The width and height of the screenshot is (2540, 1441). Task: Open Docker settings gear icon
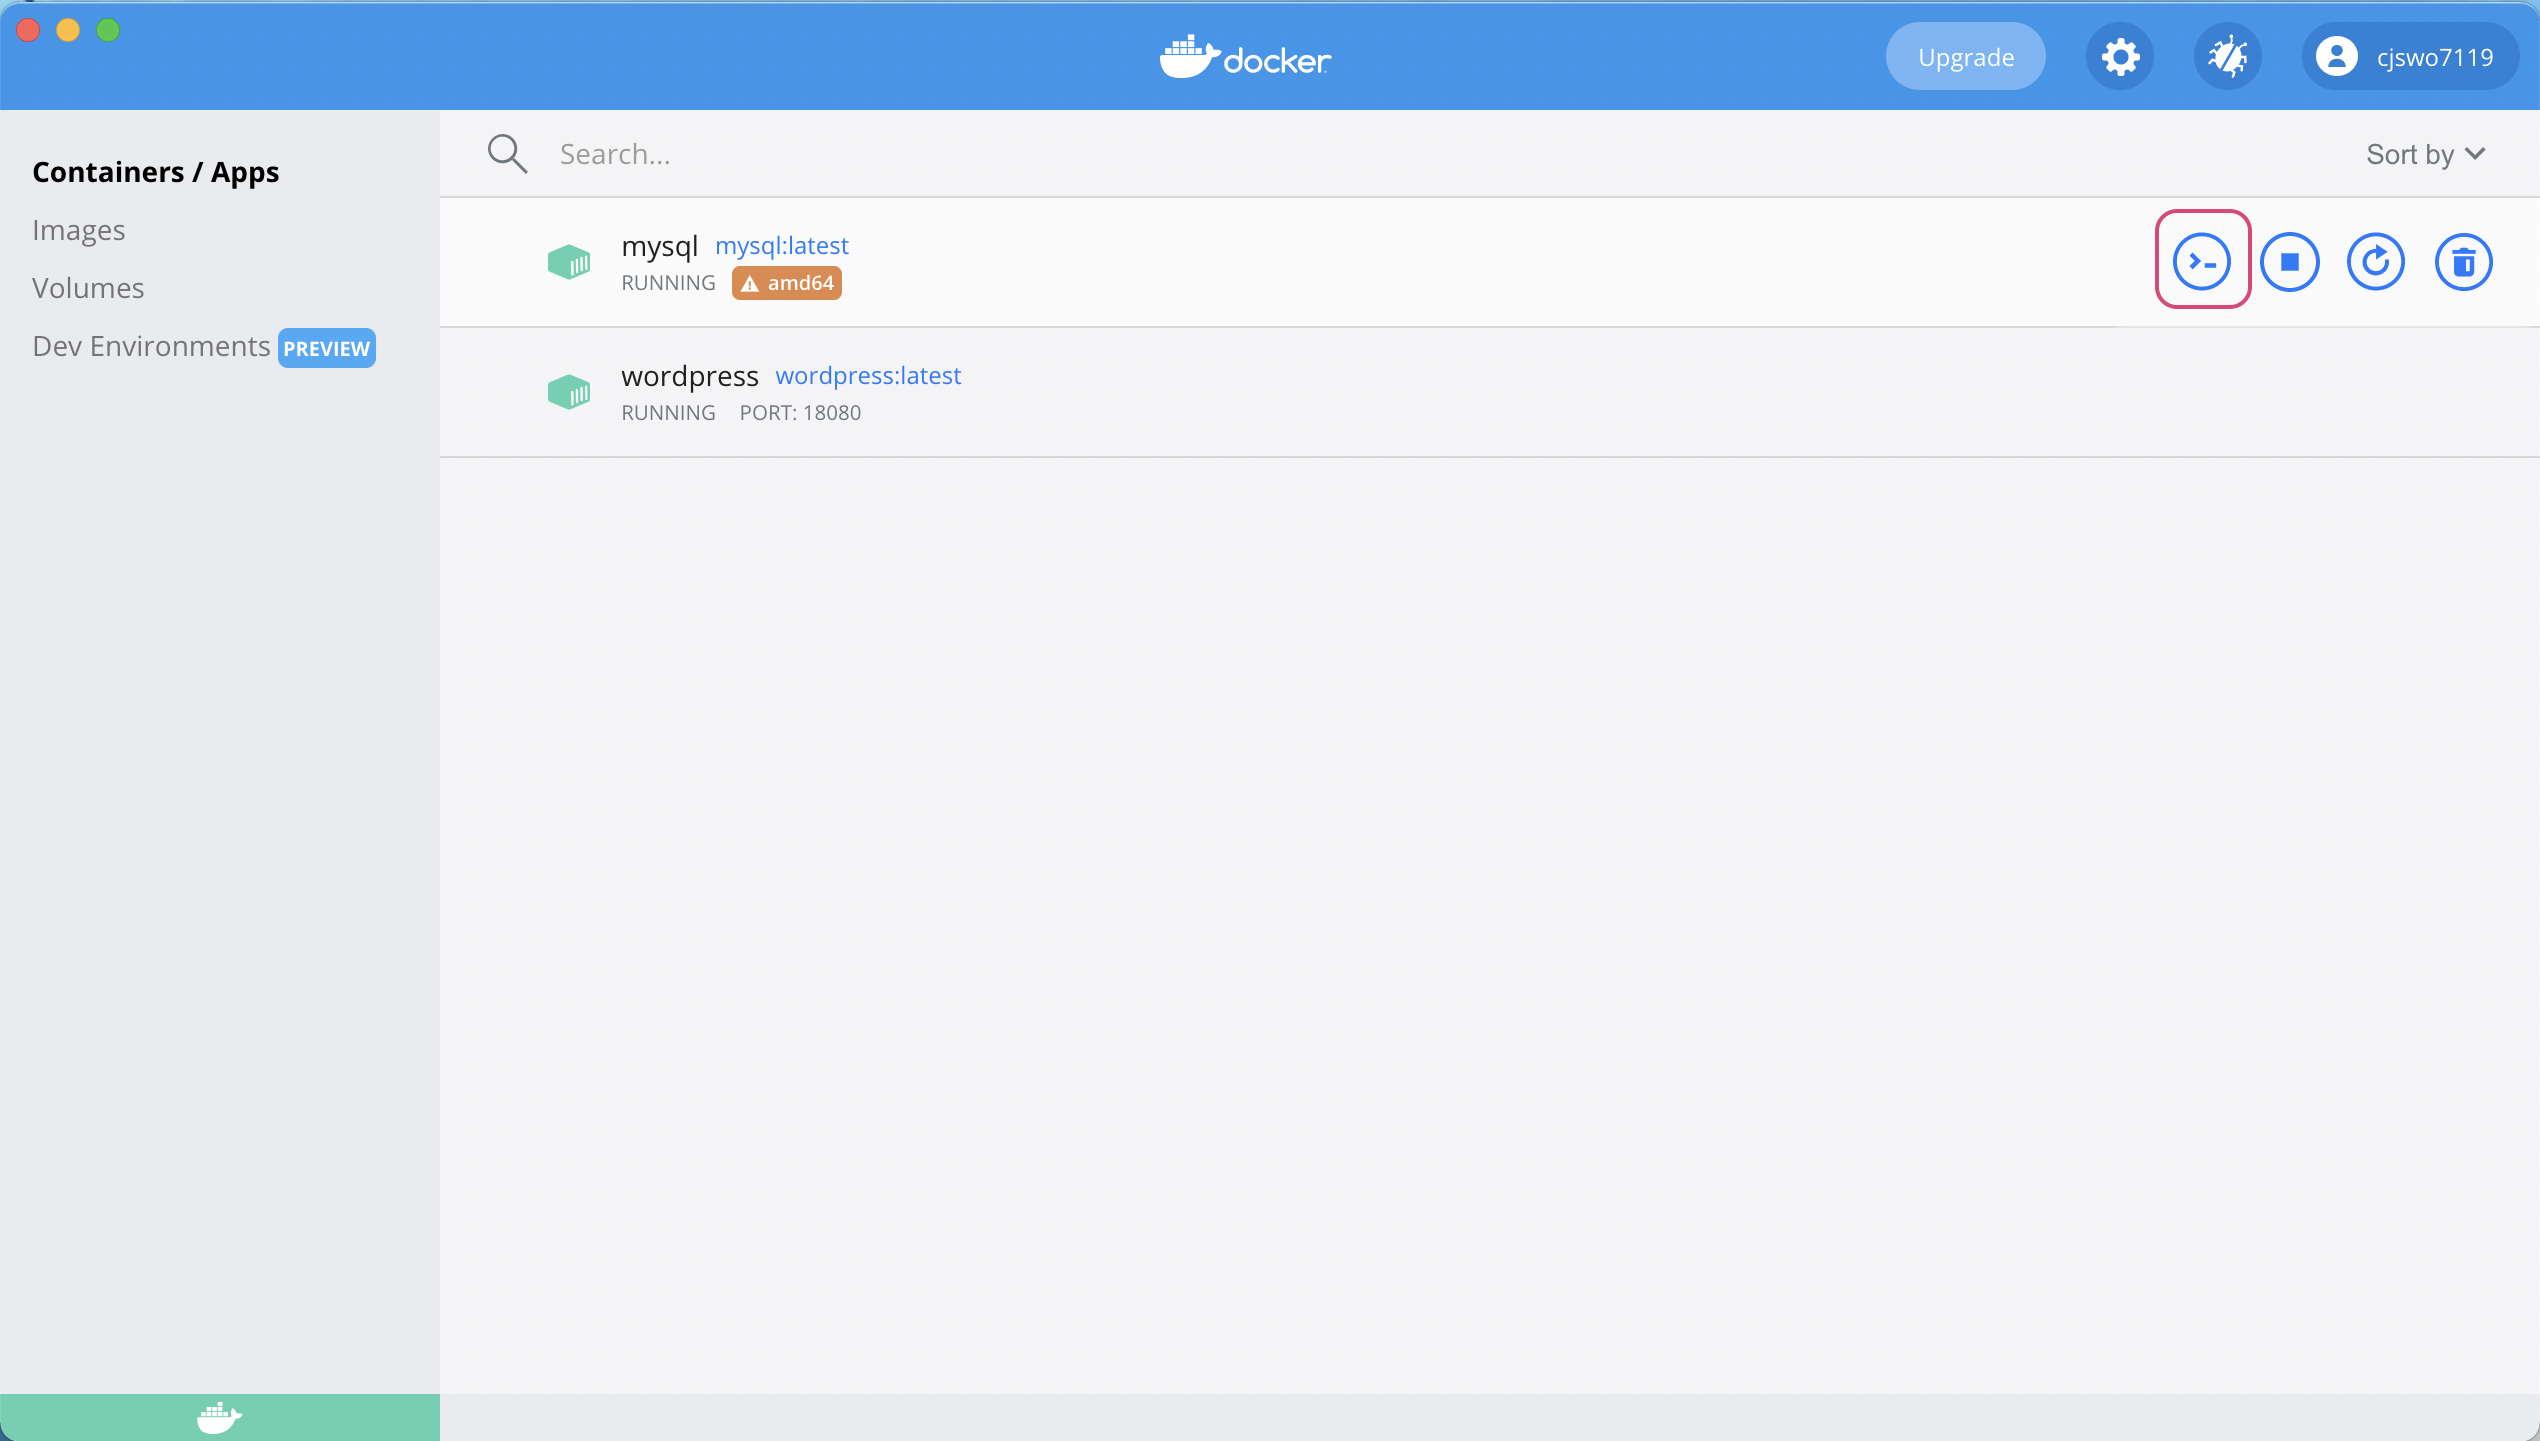click(2119, 57)
